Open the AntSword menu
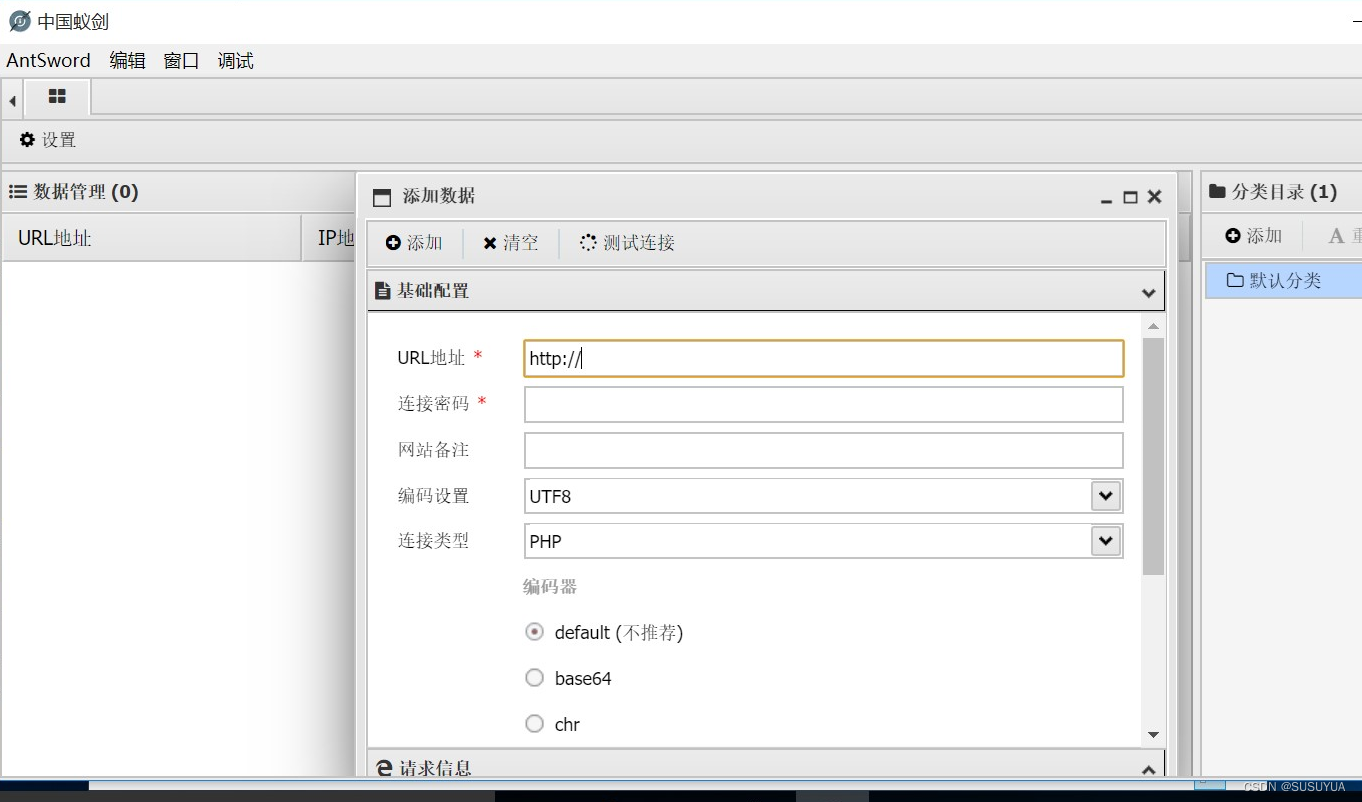 point(49,61)
